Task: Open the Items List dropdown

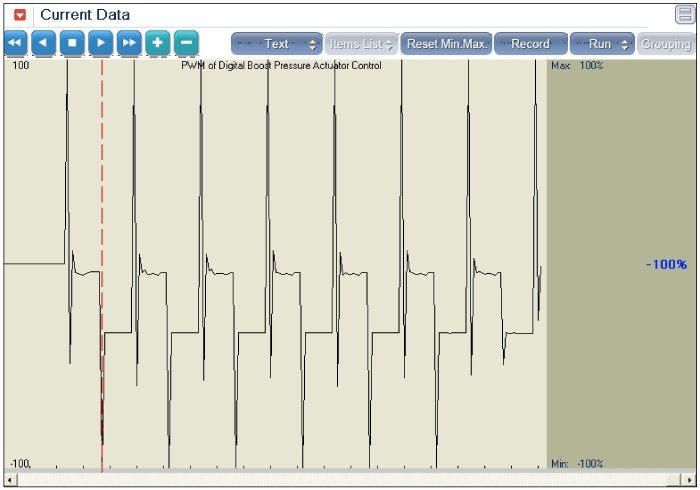Action: (x=361, y=44)
